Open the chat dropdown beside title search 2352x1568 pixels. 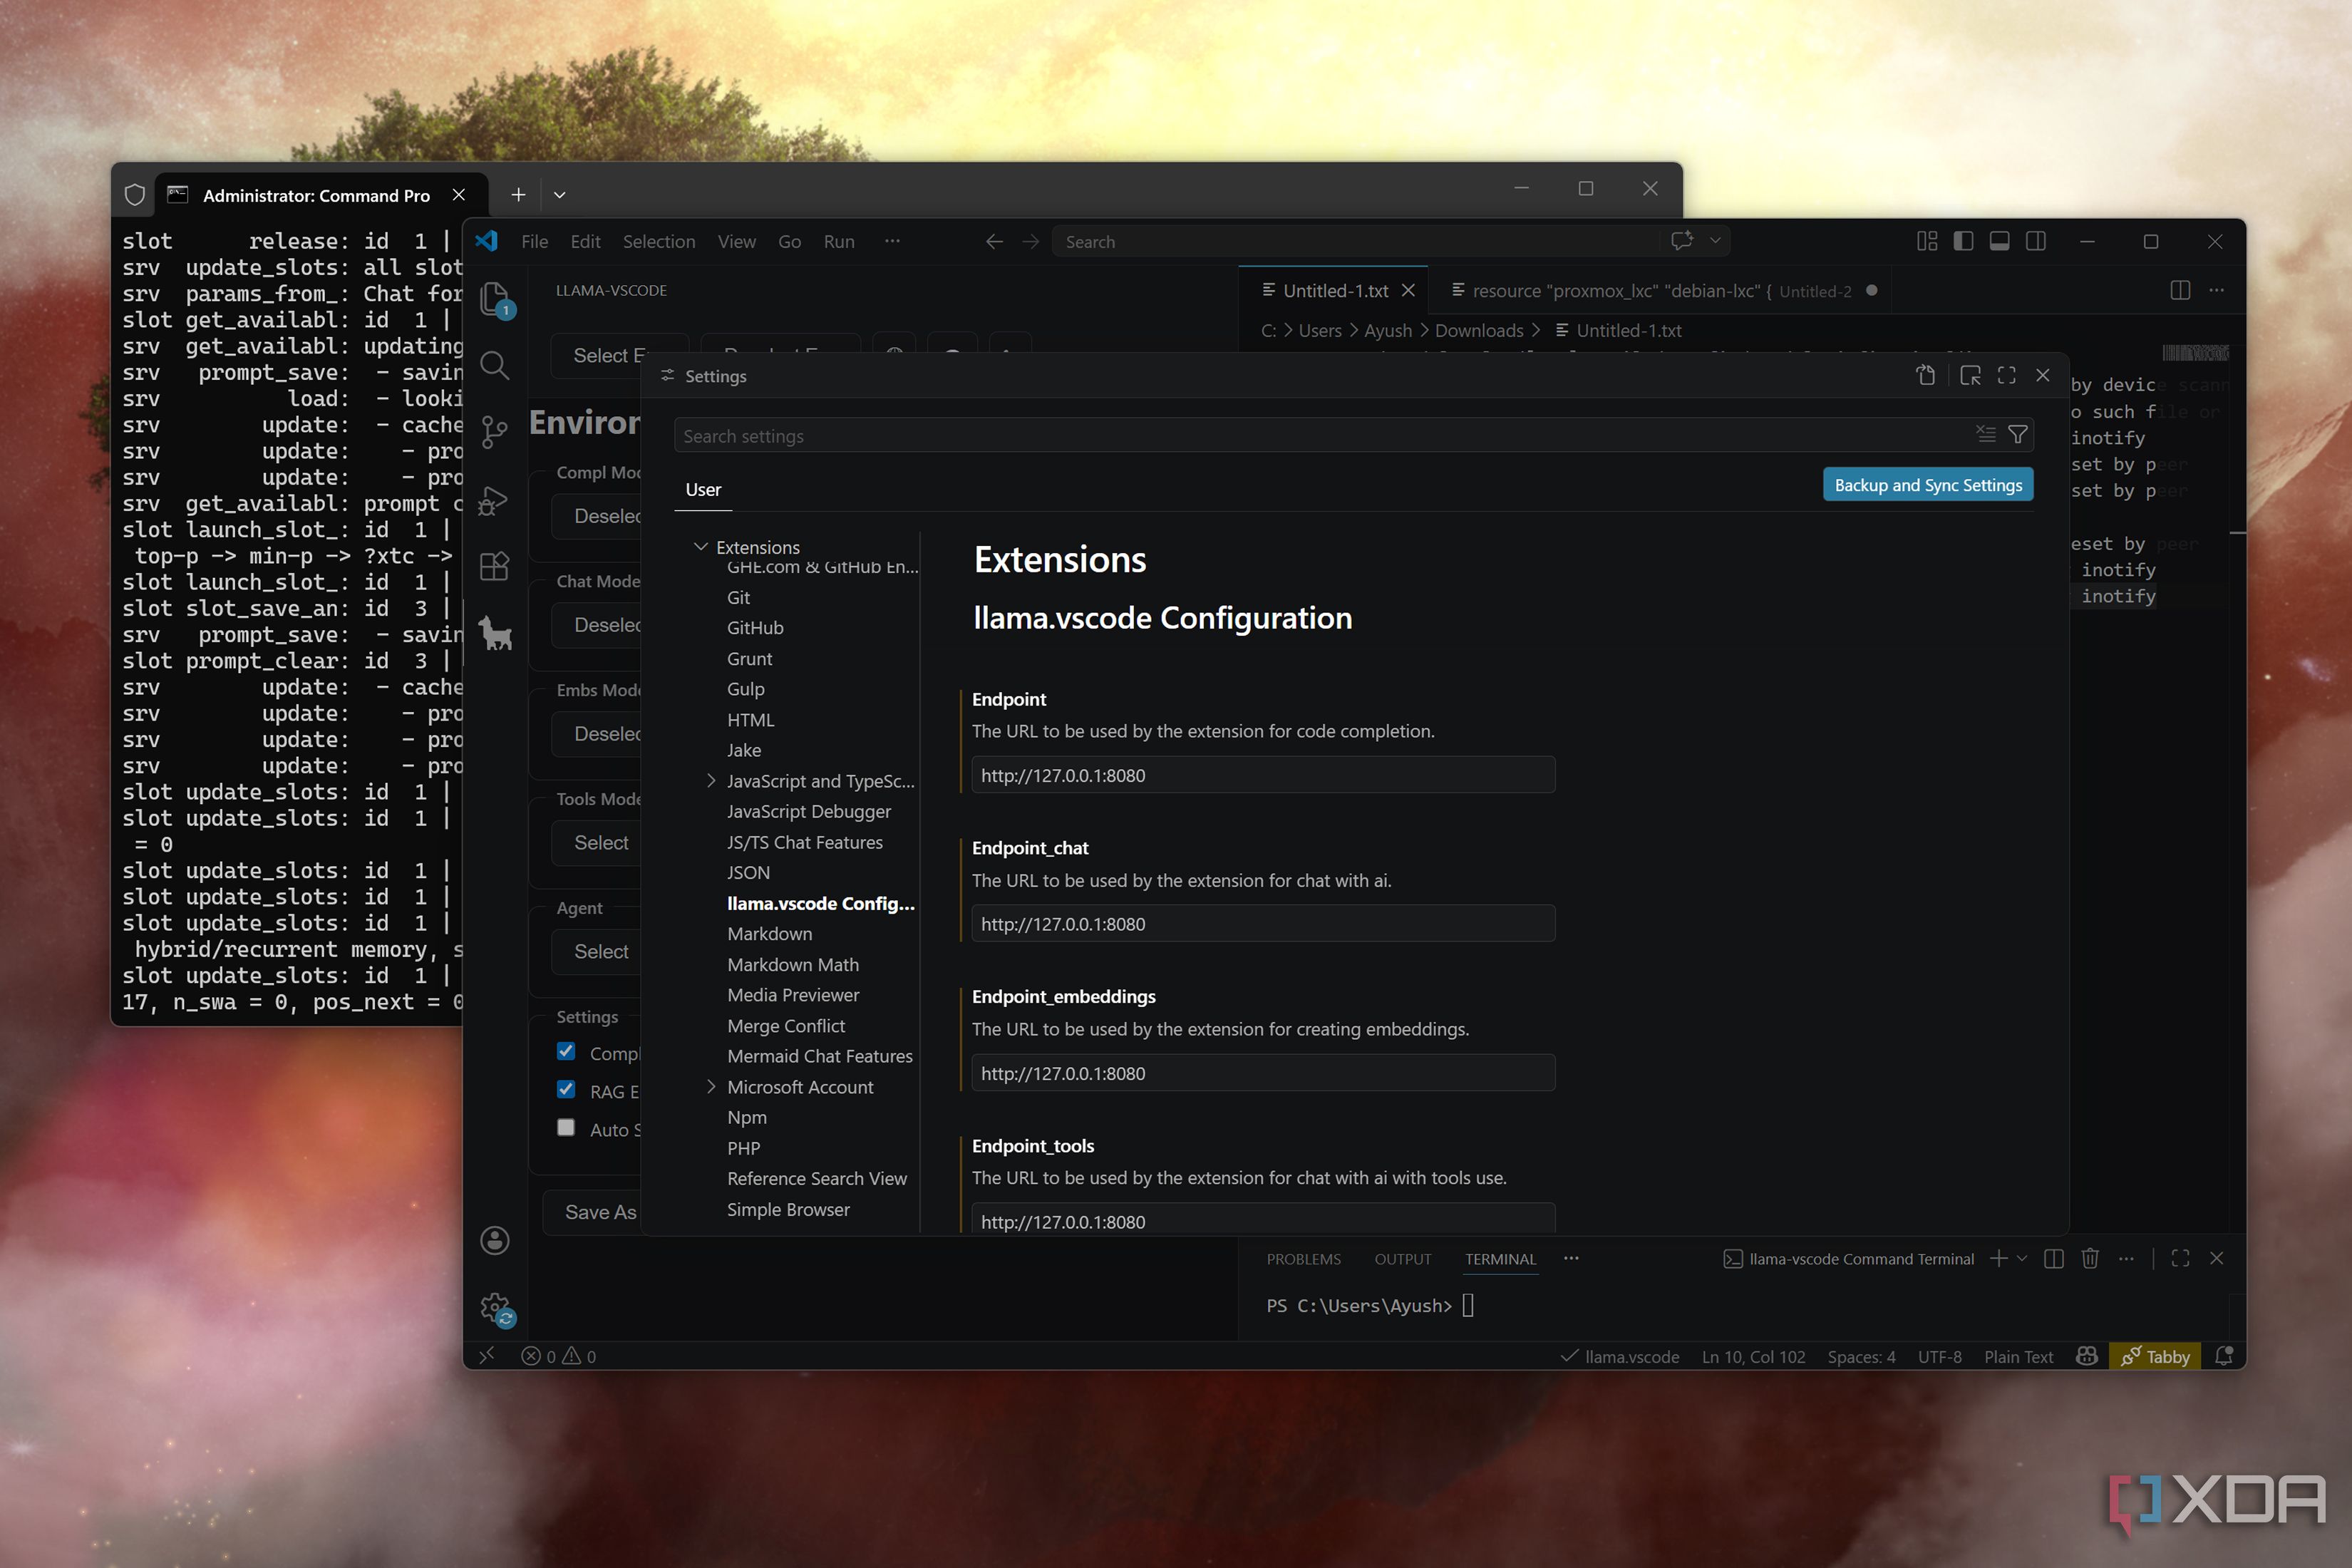[x=1715, y=241]
